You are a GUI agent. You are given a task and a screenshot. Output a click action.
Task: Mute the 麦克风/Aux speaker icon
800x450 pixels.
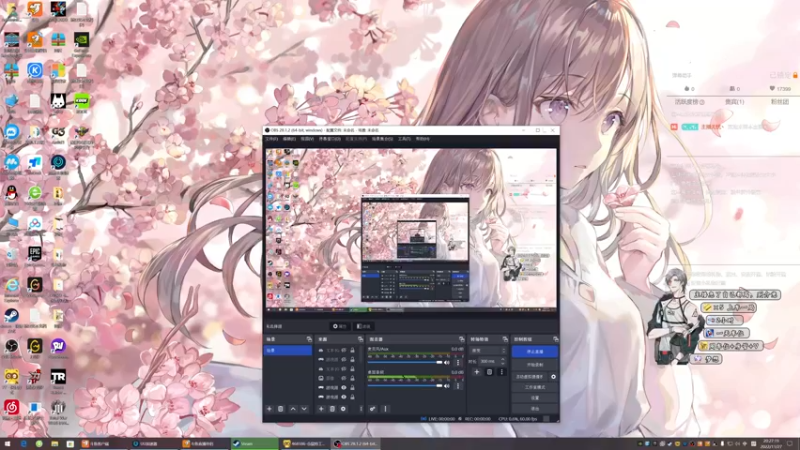point(447,362)
